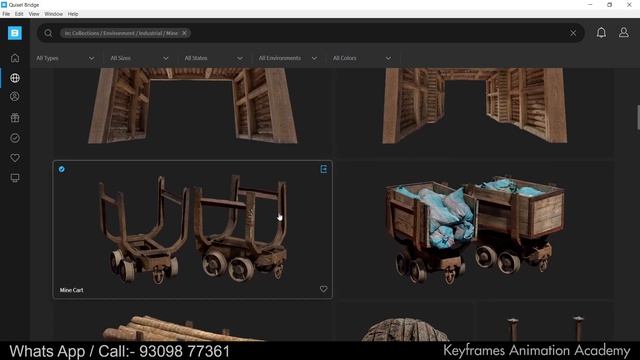Restore down the Quixel Bridge window
640x360 pixels.
click(609, 5)
